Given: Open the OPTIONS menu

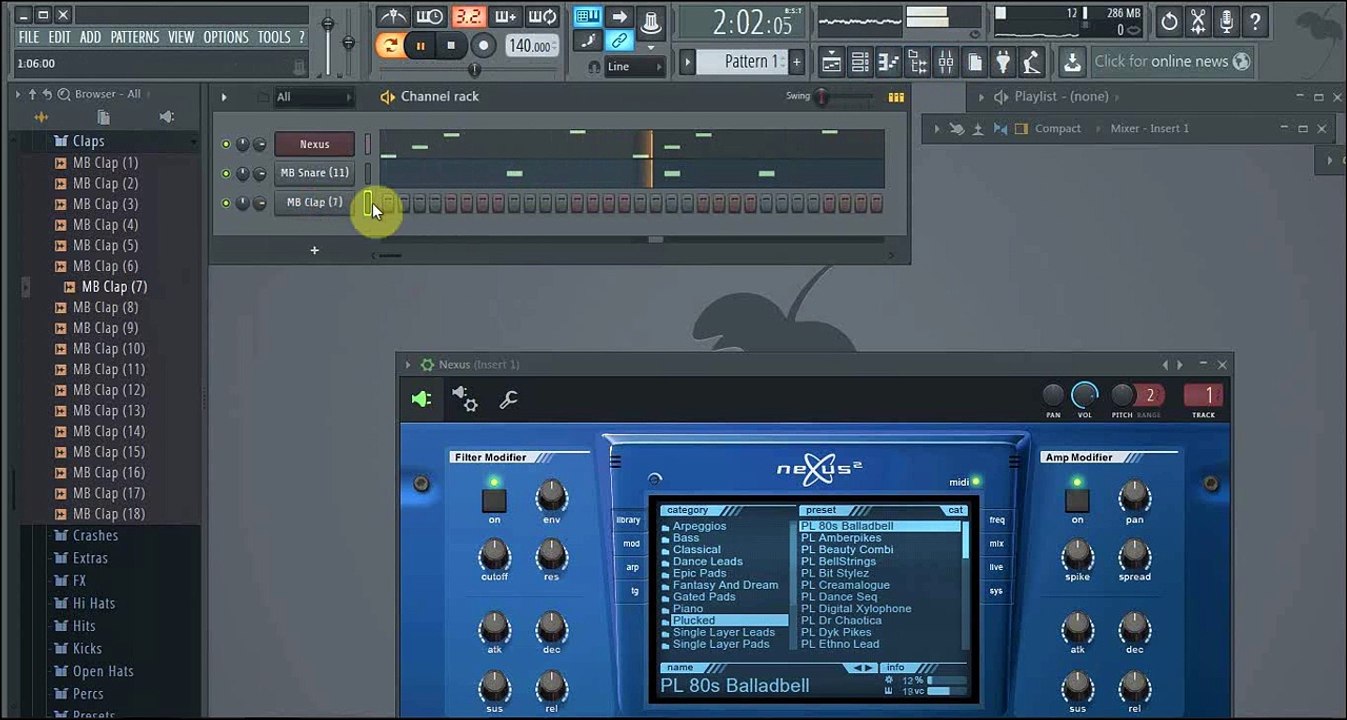Looking at the screenshot, I should pyautogui.click(x=226, y=37).
